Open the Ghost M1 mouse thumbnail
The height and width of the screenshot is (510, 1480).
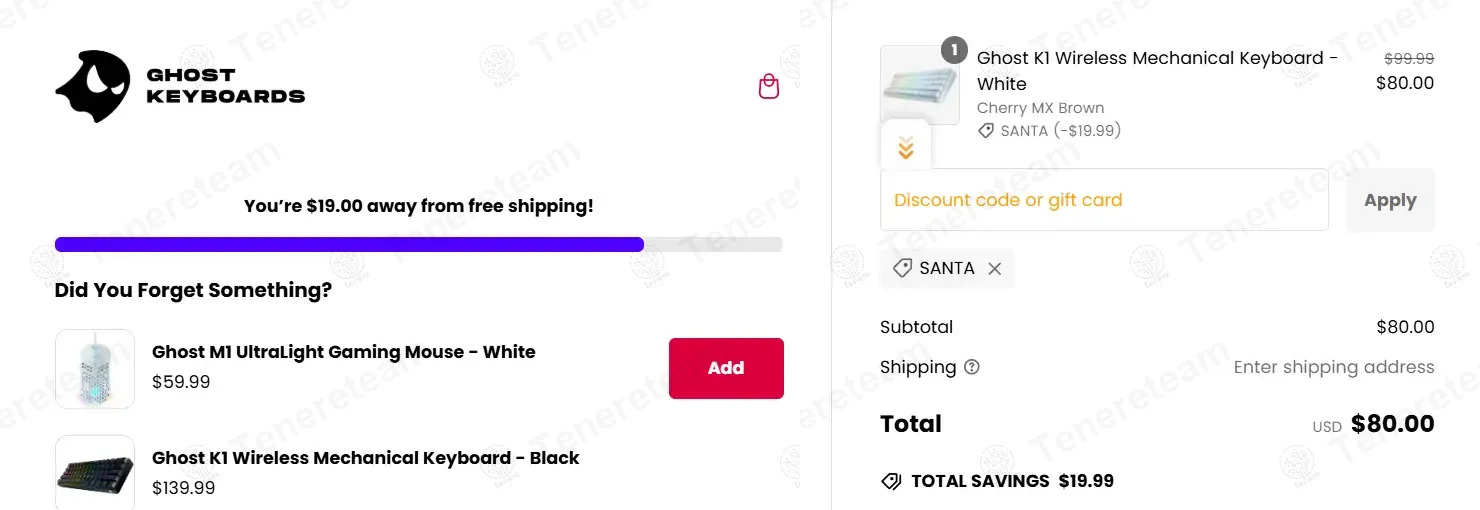[95, 368]
